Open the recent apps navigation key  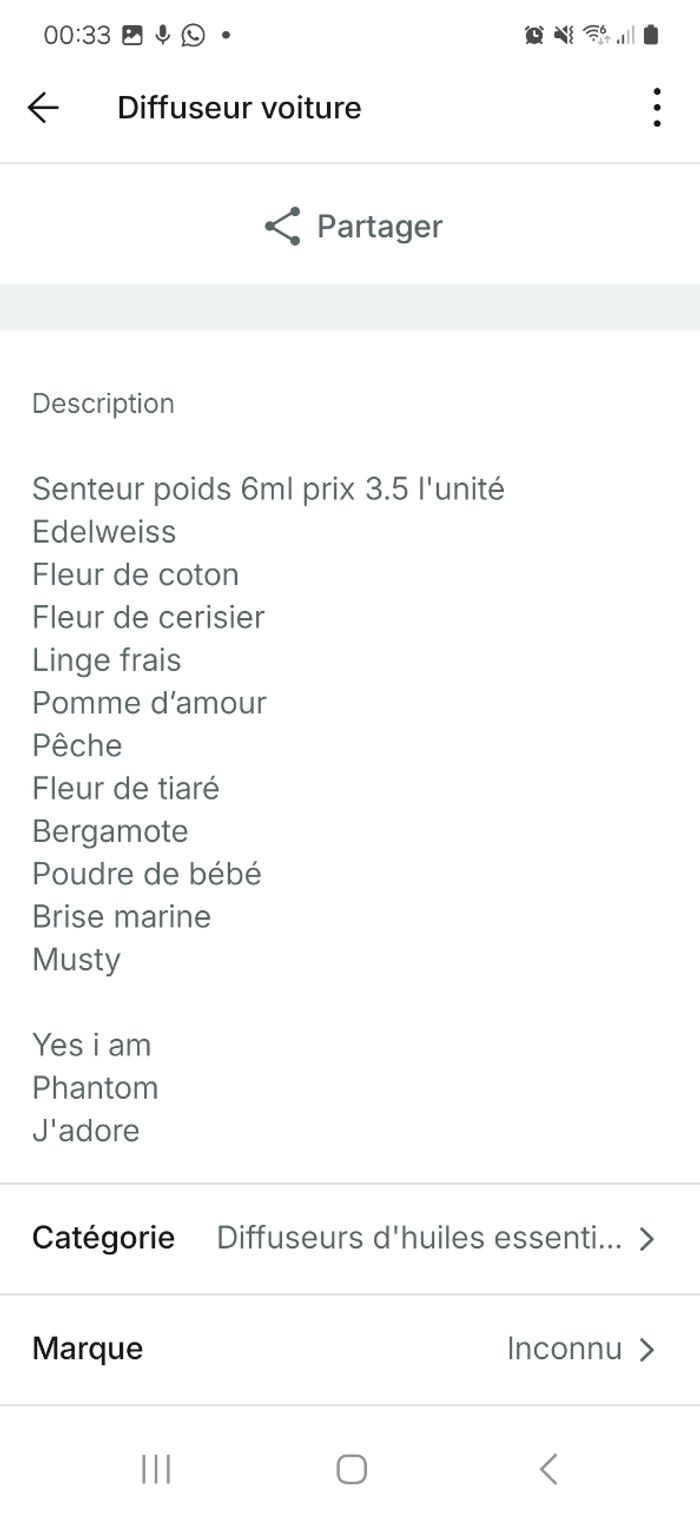coord(155,1469)
